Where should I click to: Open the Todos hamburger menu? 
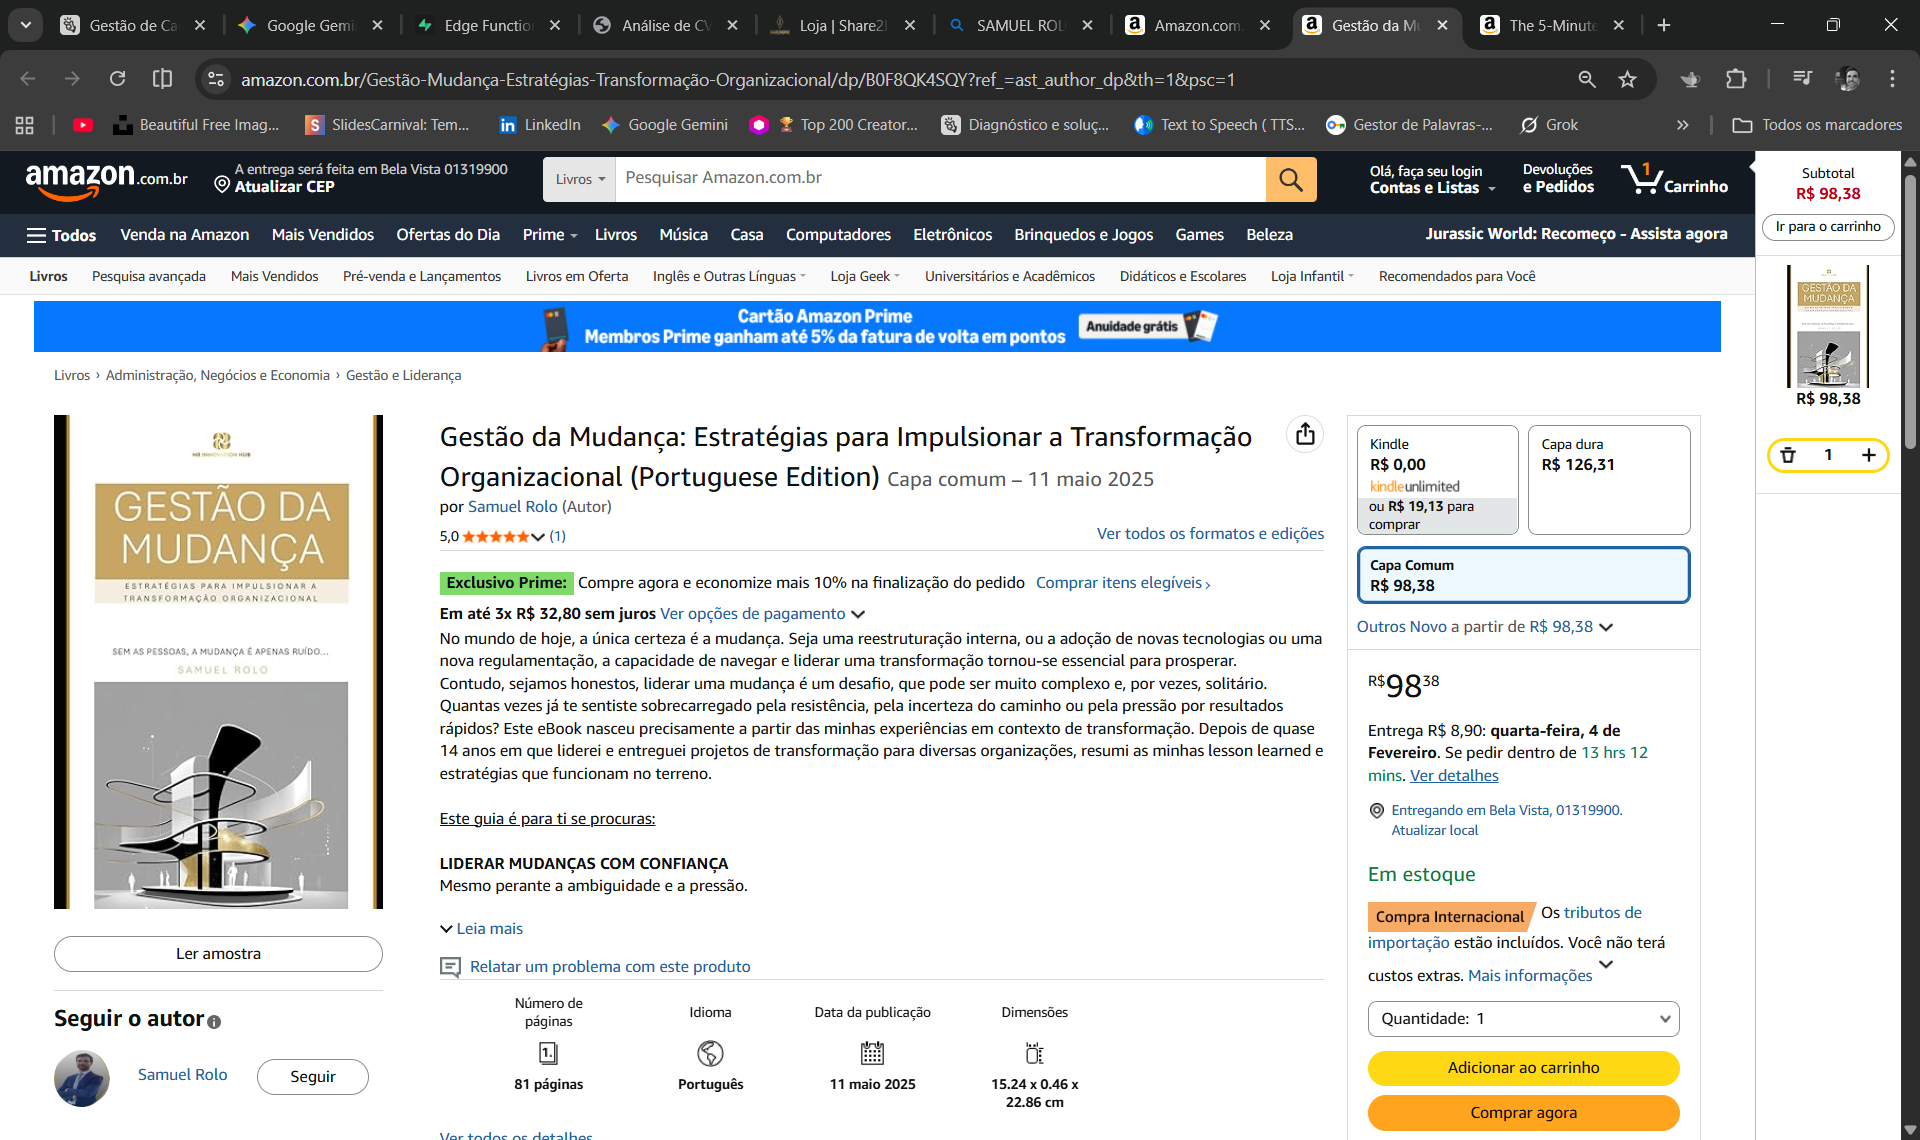pyautogui.click(x=60, y=235)
